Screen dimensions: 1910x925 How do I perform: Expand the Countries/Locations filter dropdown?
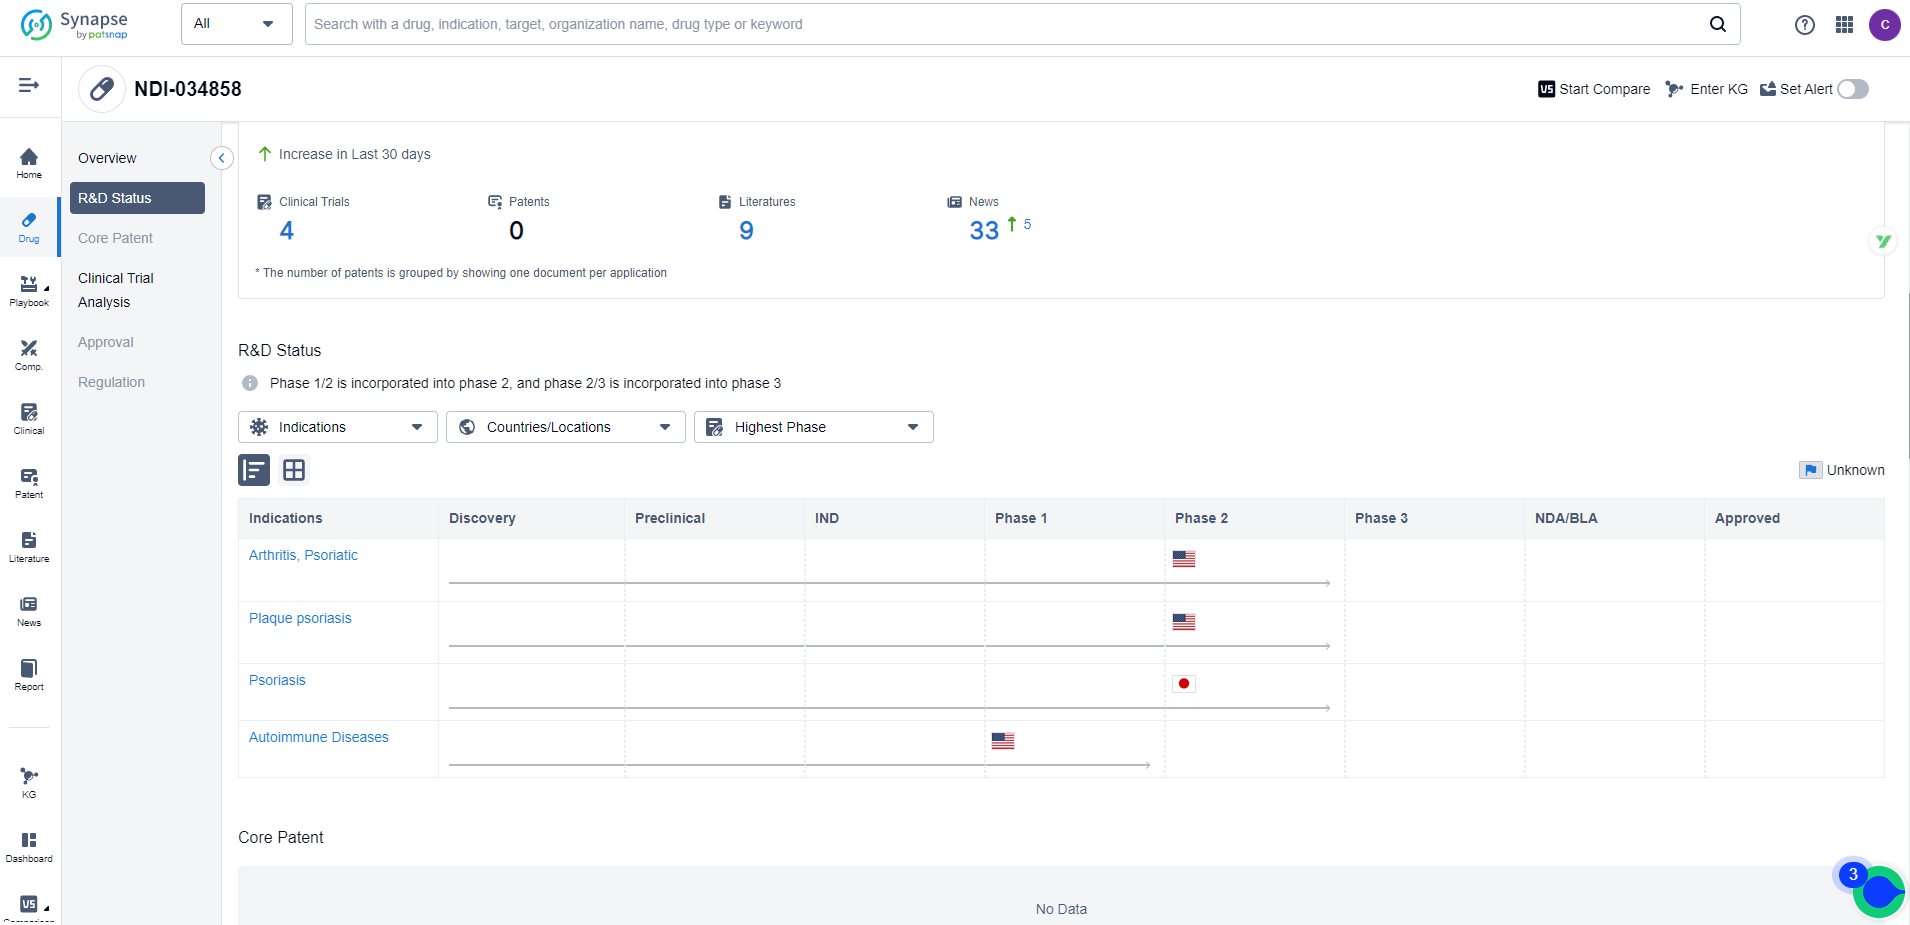click(x=566, y=427)
